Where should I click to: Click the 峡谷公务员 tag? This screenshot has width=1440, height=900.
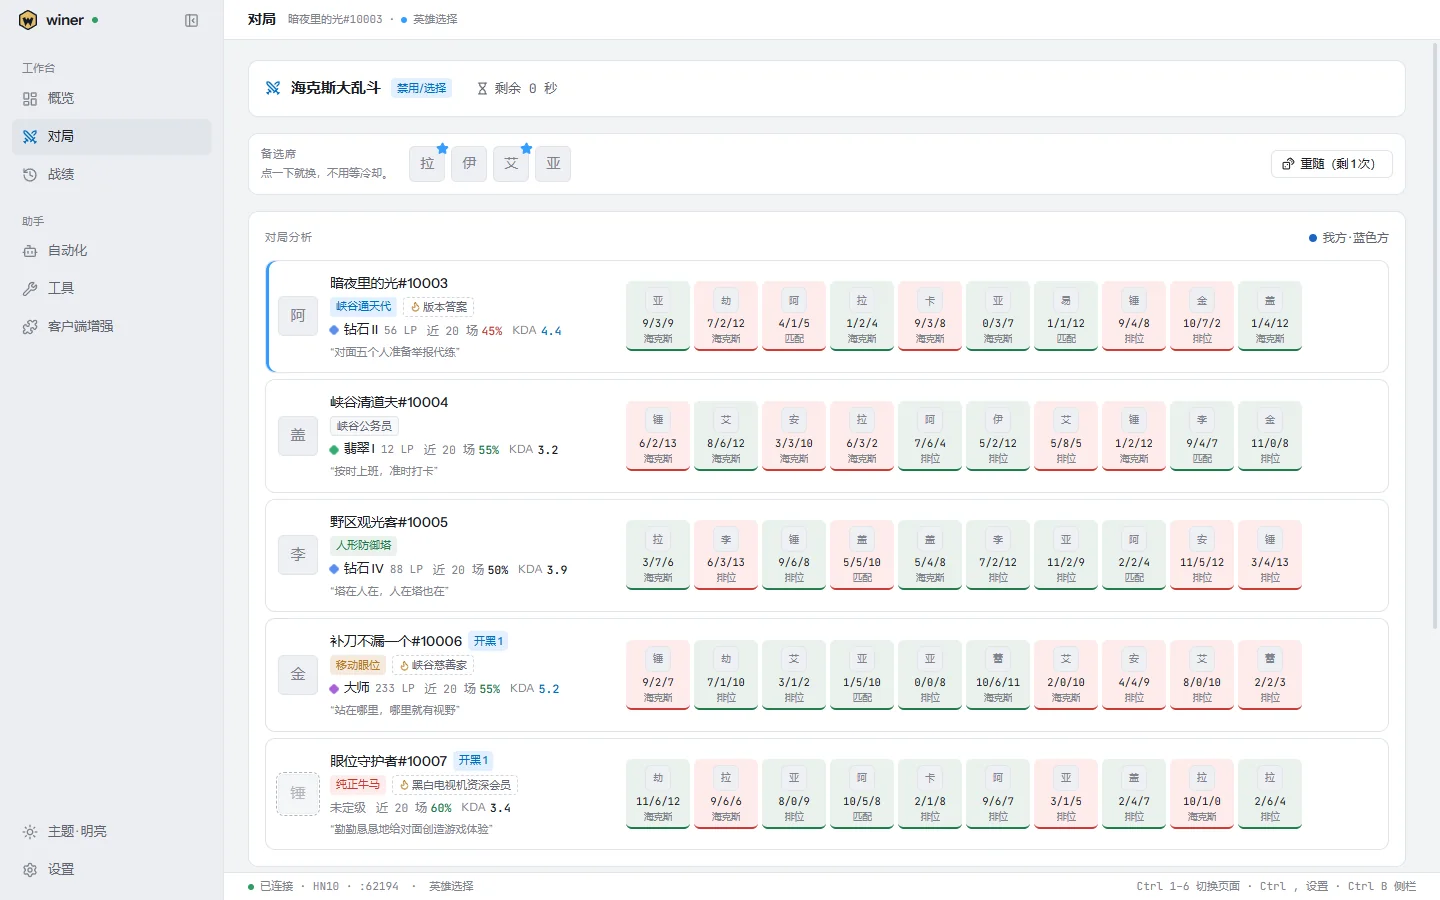click(364, 426)
